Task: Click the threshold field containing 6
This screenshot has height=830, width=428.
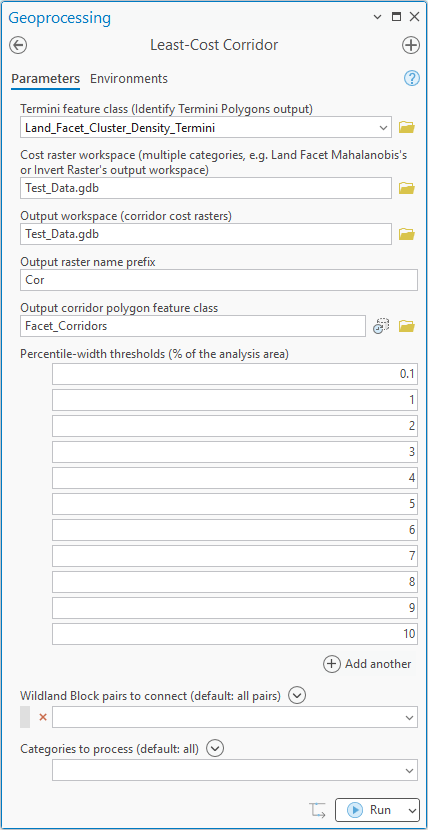Action: [235, 530]
